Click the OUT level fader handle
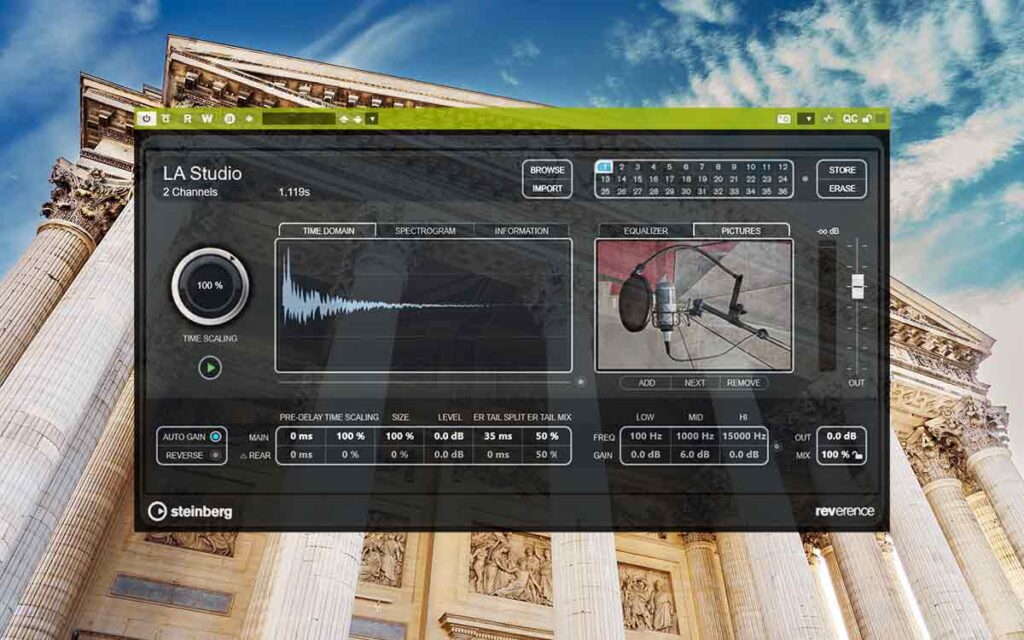The height and width of the screenshot is (640, 1024). 857,286
